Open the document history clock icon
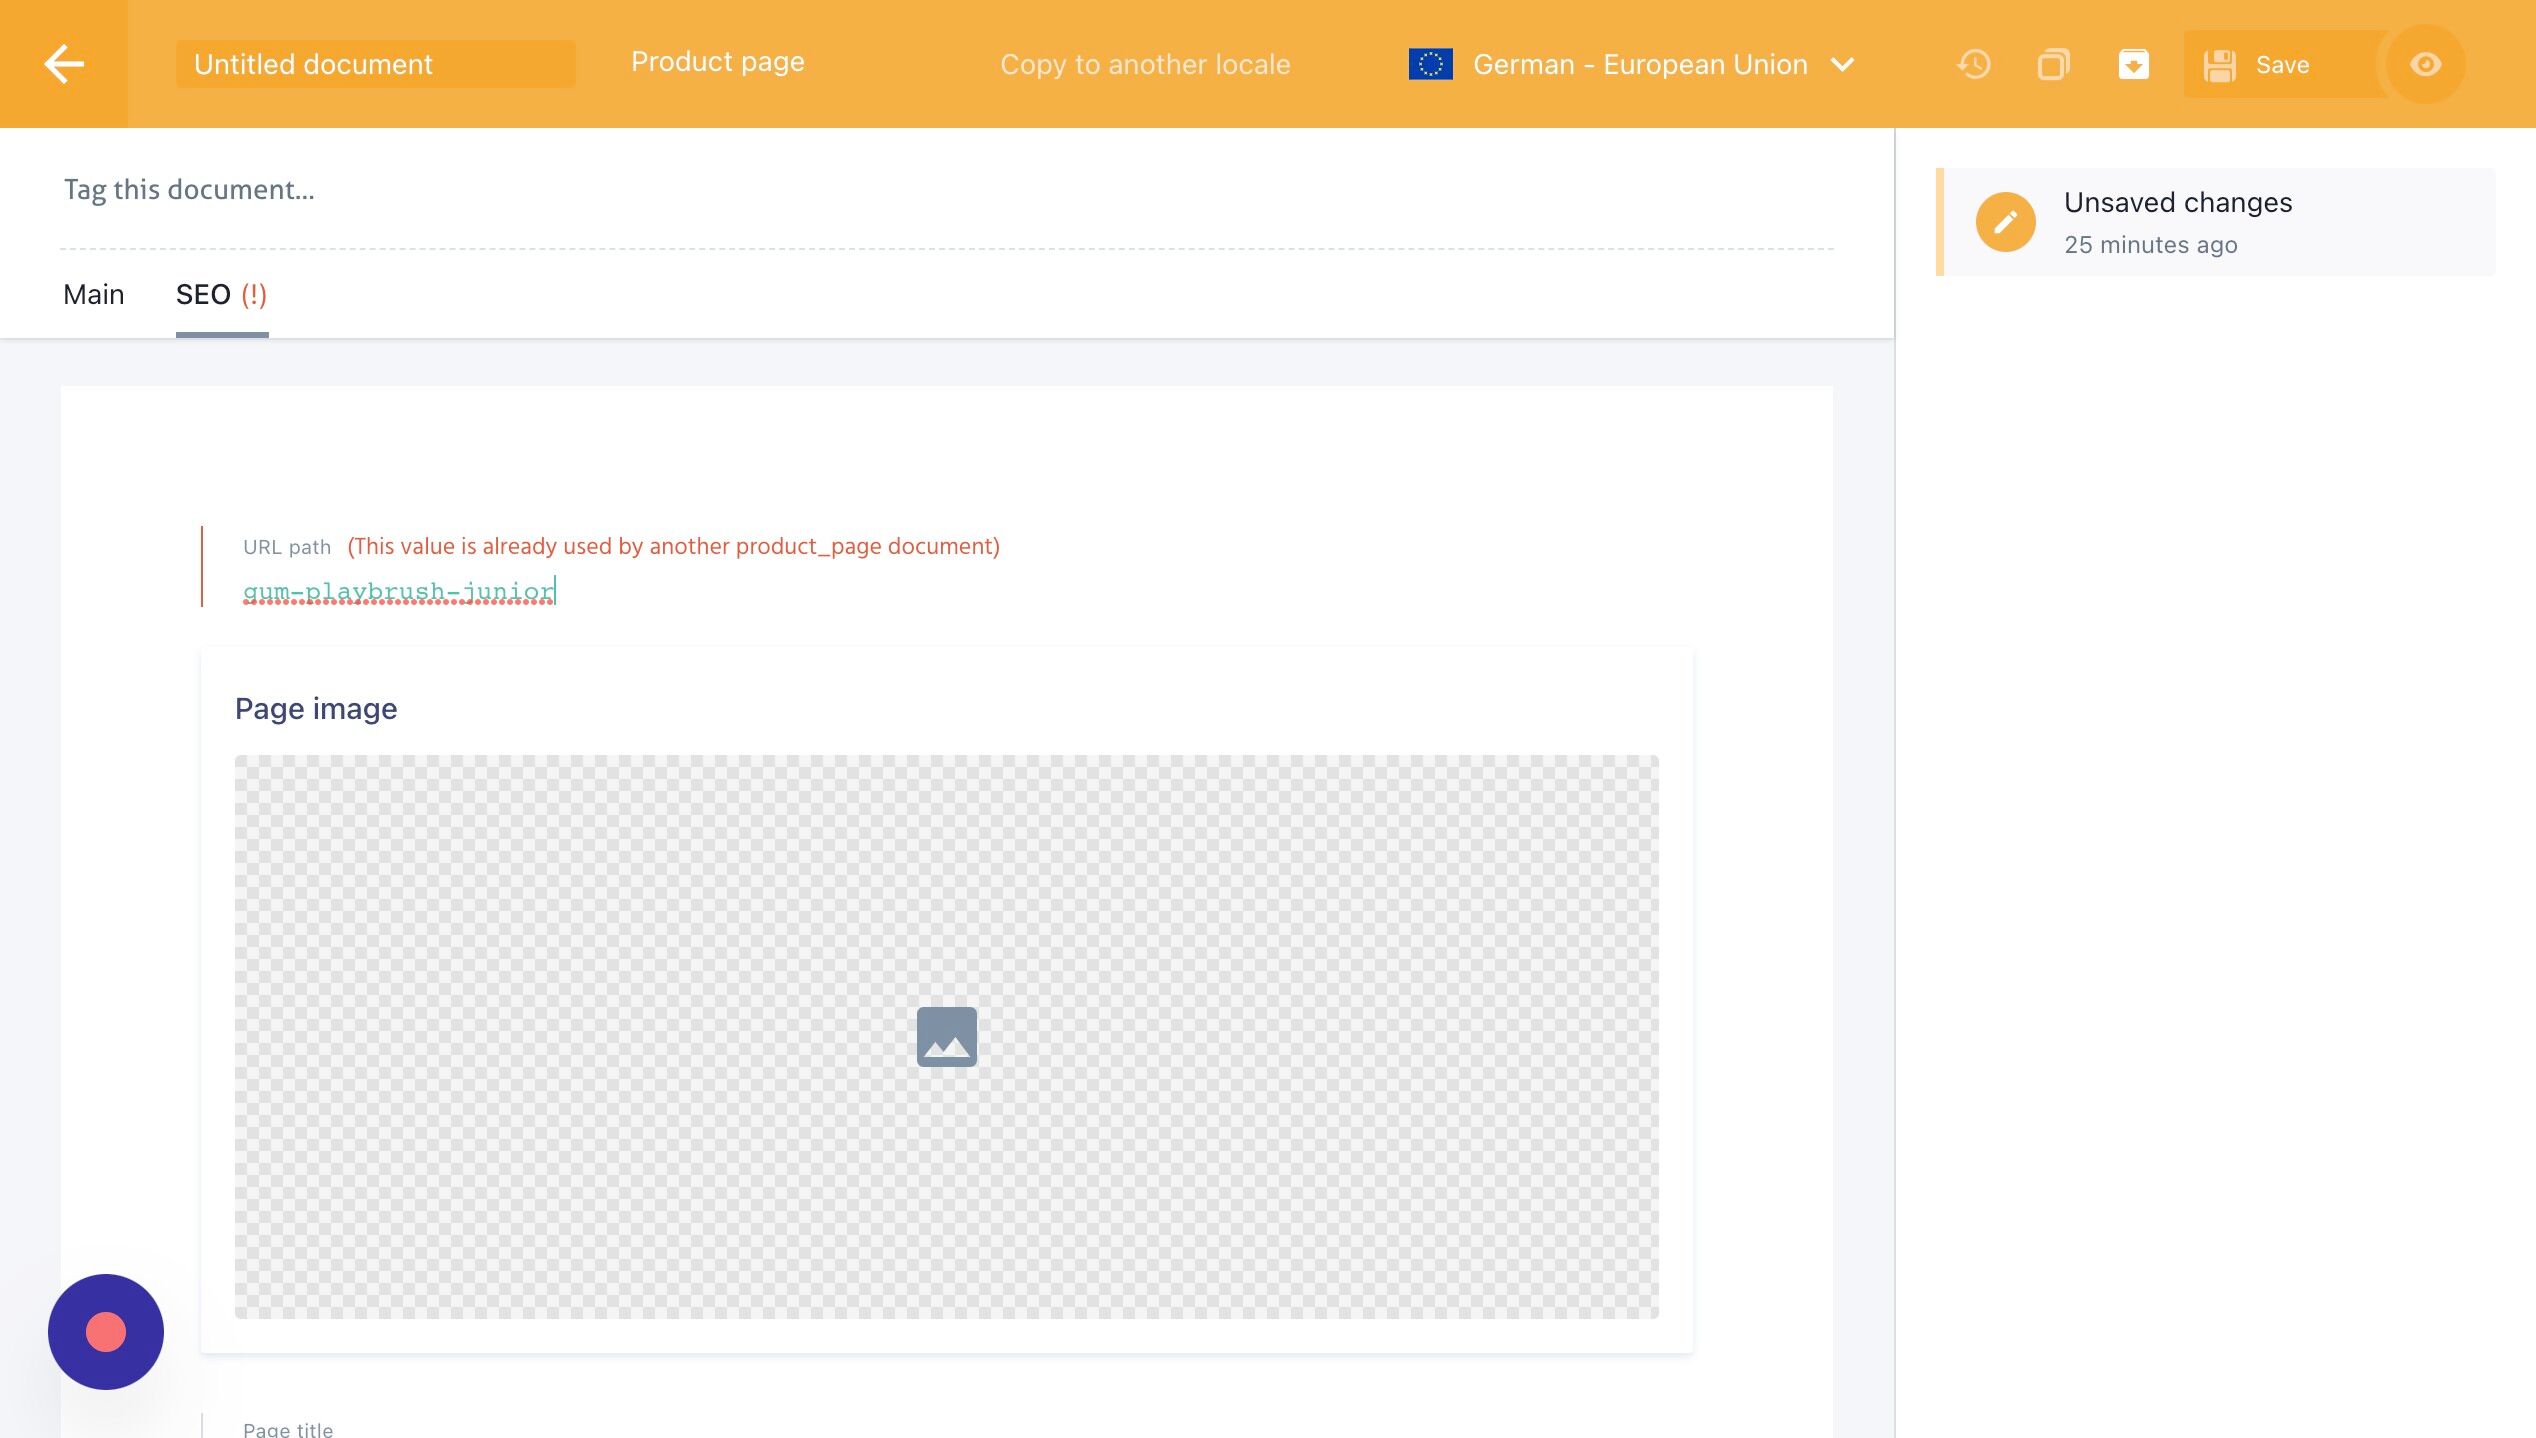Image resolution: width=2536 pixels, height=1438 pixels. 1974,64
